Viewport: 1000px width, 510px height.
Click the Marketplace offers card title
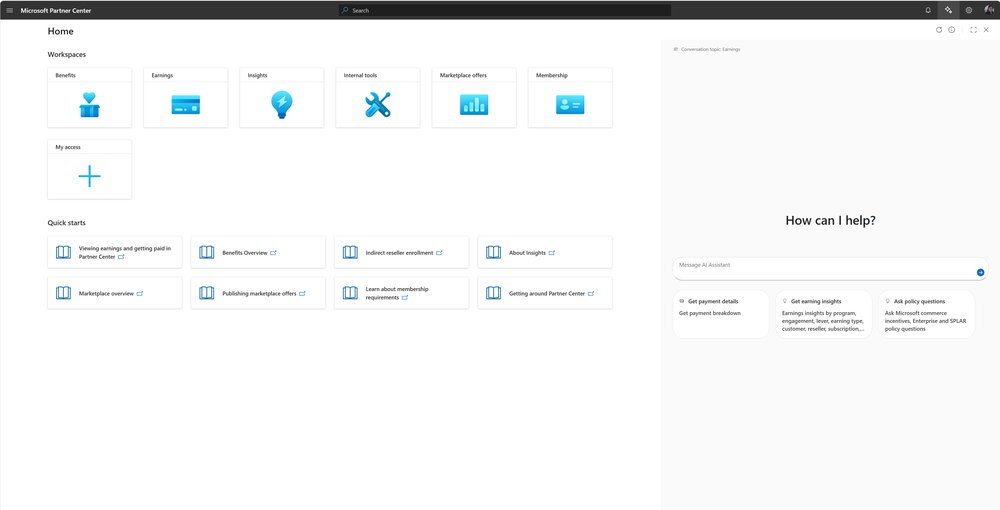[x=463, y=75]
